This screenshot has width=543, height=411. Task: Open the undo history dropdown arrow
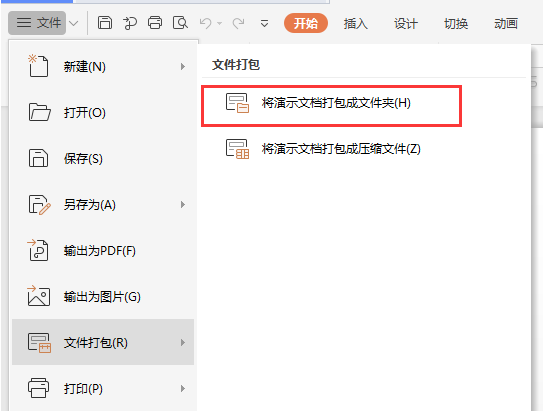click(x=219, y=24)
